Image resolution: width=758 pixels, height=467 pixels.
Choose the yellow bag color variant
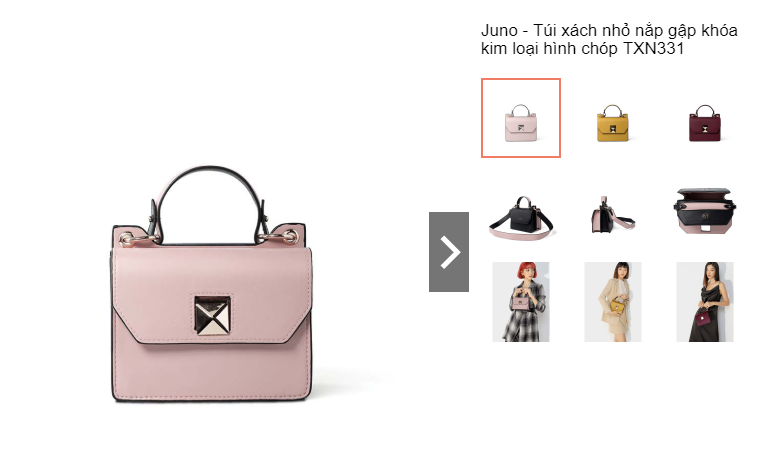(x=612, y=123)
